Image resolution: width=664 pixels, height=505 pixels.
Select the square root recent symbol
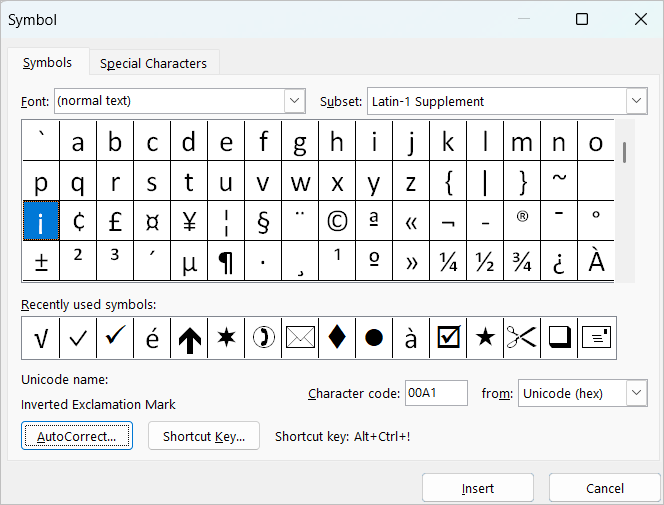tap(41, 338)
